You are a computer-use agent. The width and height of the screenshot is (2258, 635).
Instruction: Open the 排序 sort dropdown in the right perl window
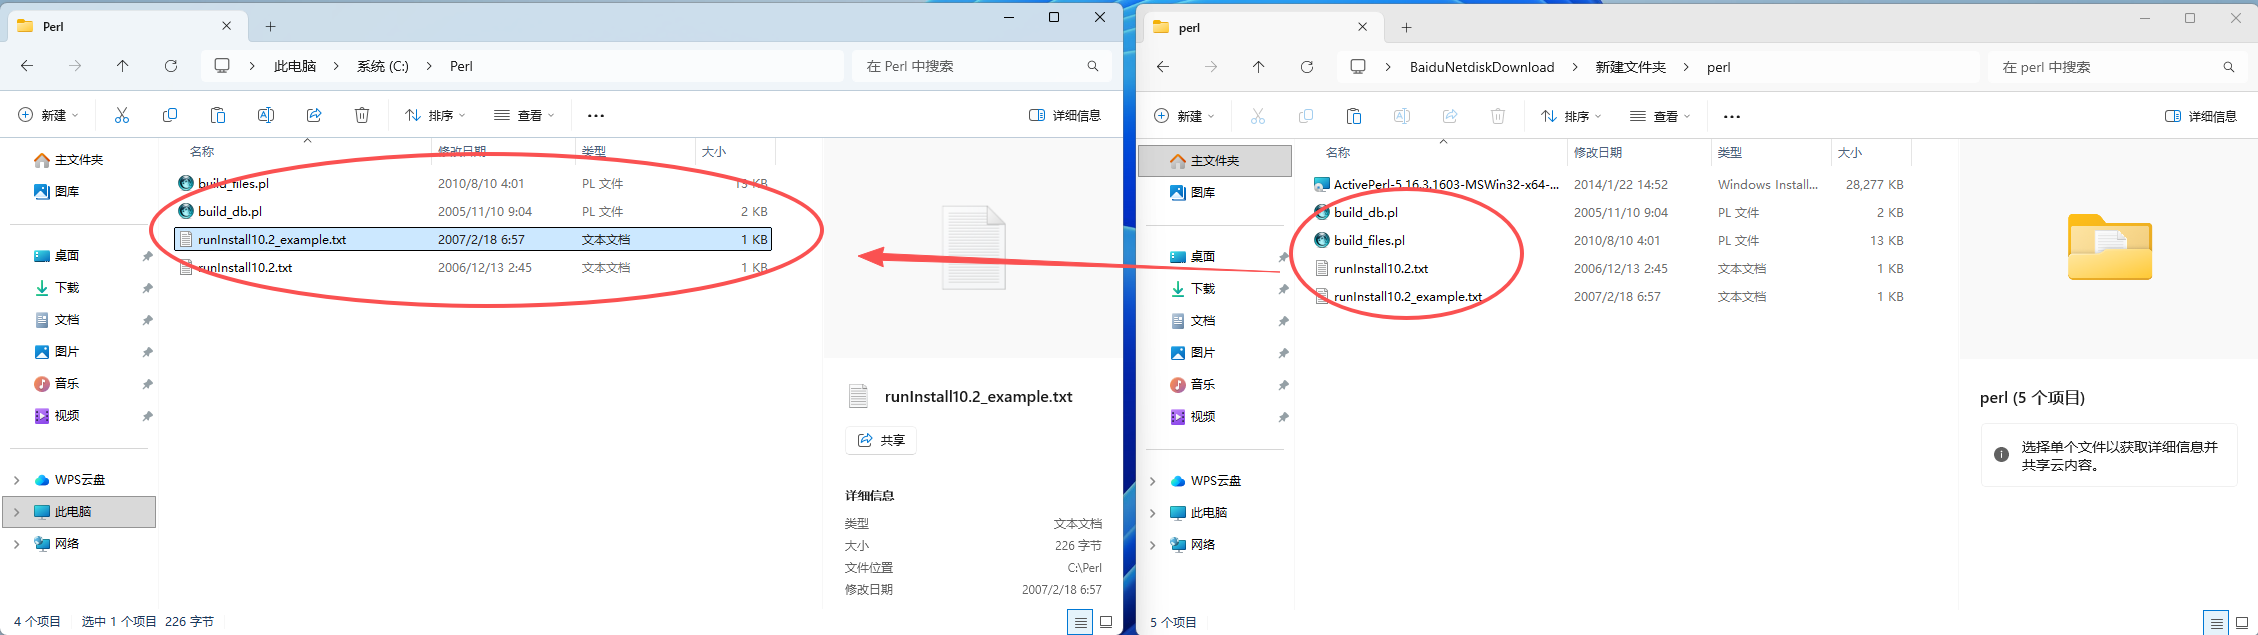(x=1571, y=117)
